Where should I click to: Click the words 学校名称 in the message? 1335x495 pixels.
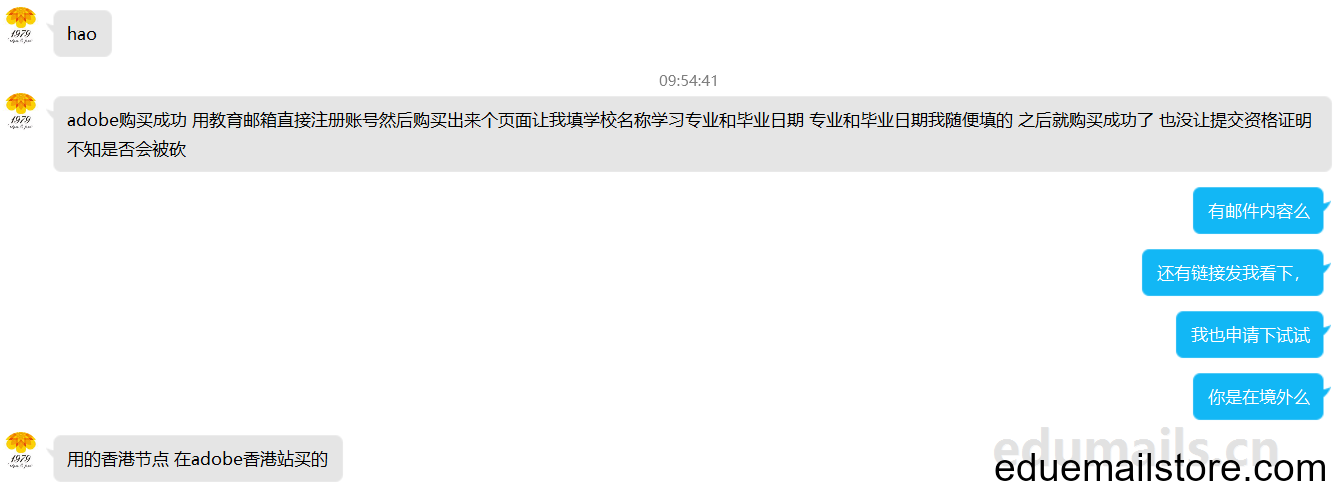tap(616, 121)
